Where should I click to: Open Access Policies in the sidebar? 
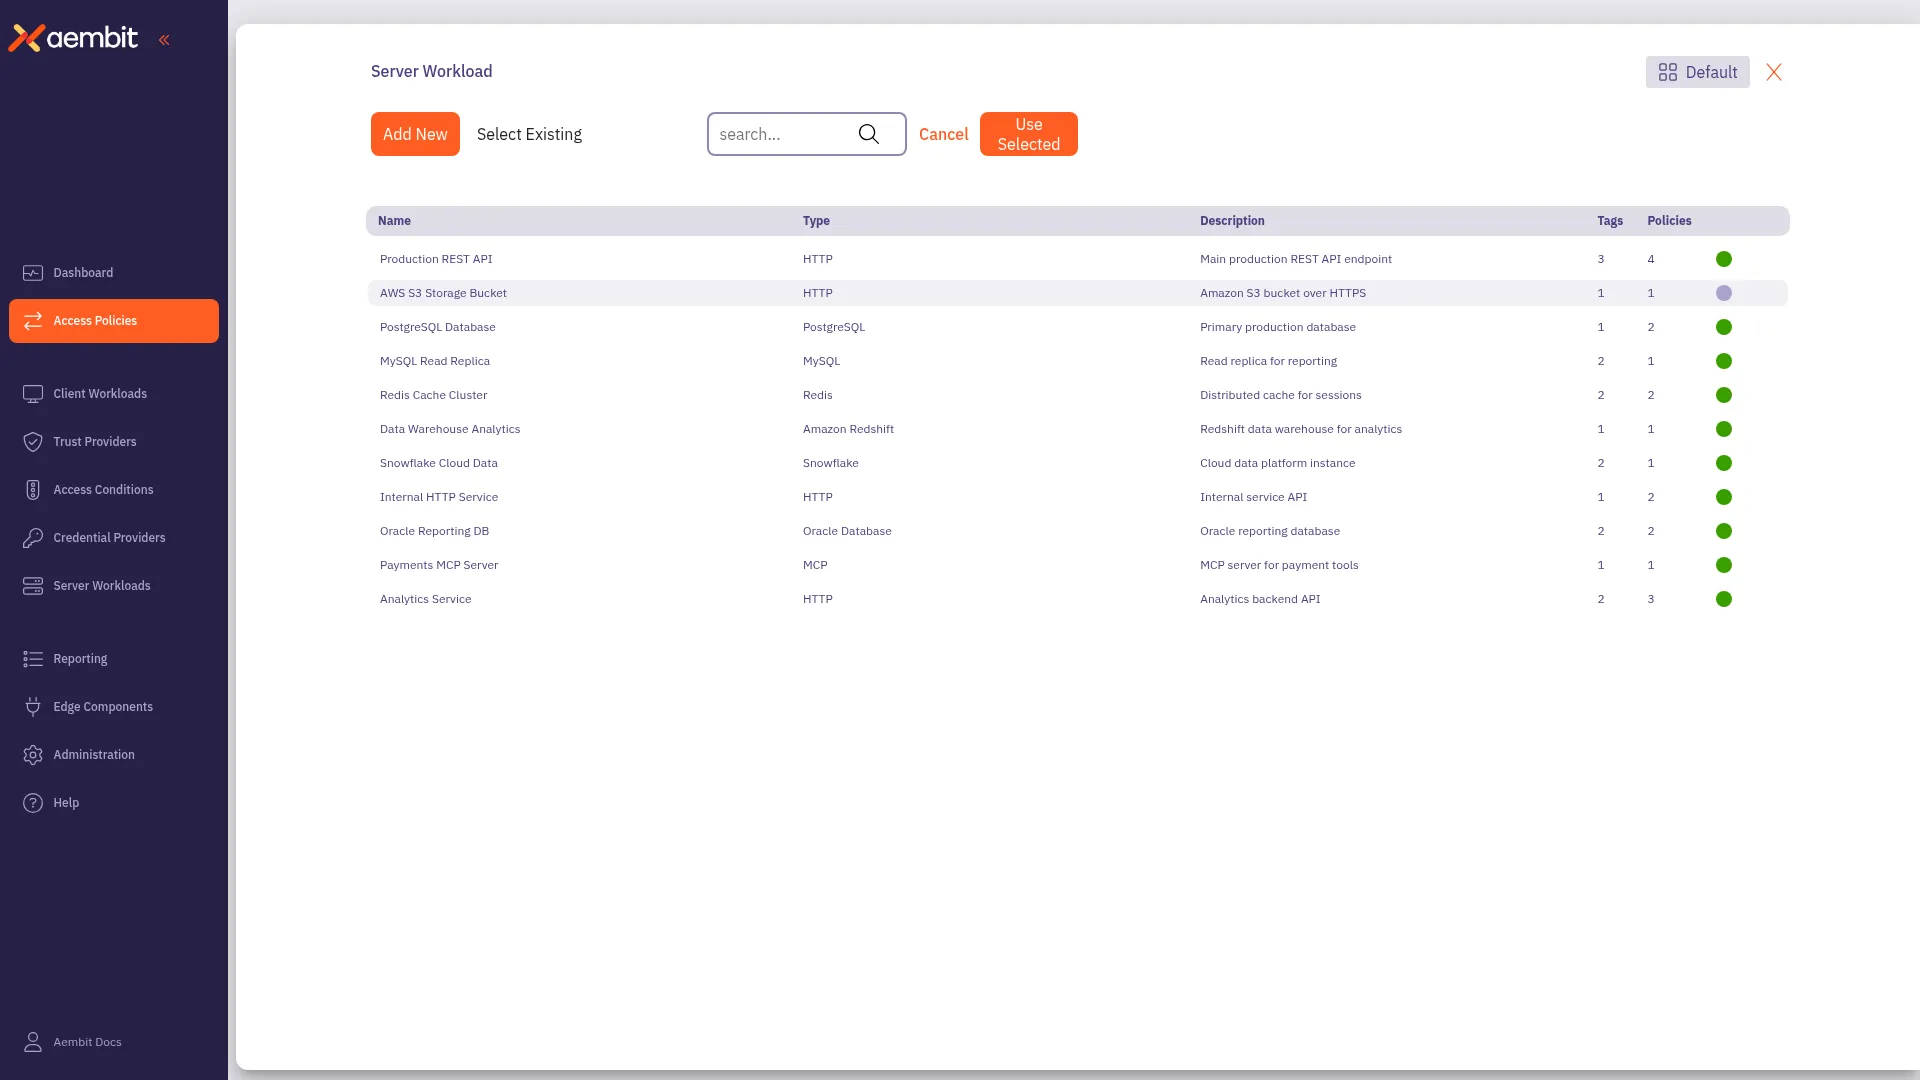pyautogui.click(x=114, y=321)
